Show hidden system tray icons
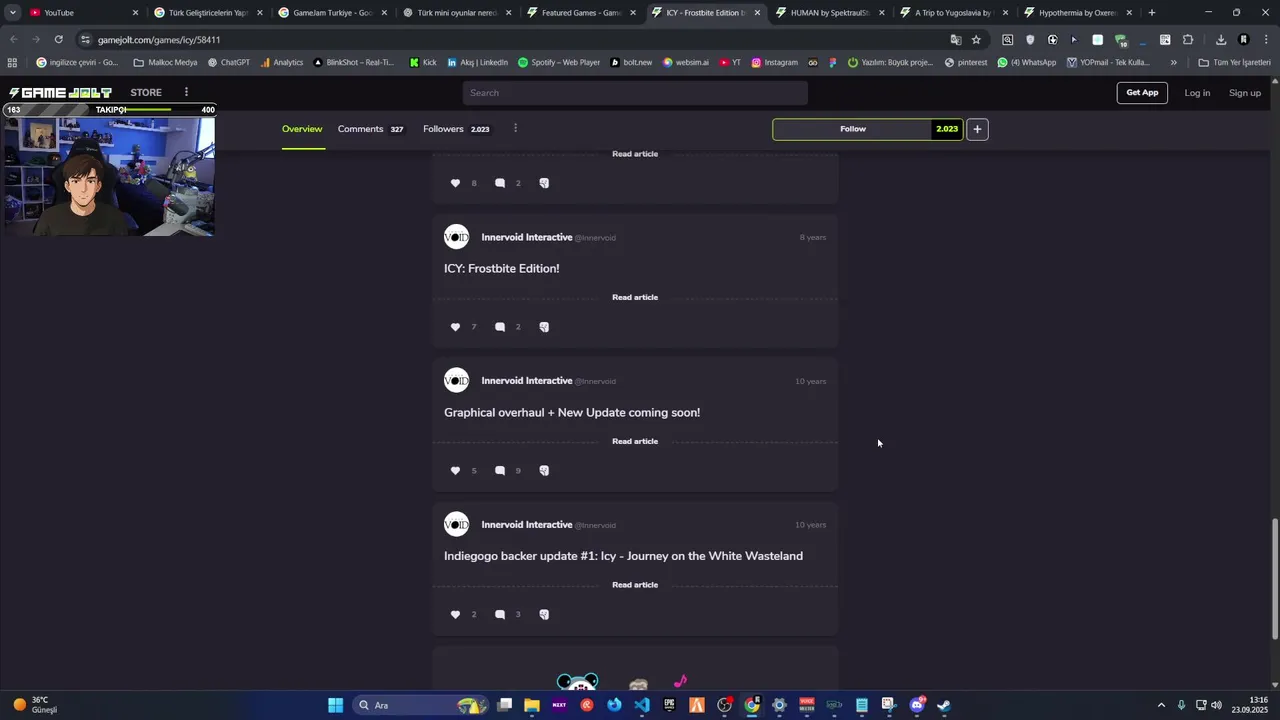 point(1161,705)
